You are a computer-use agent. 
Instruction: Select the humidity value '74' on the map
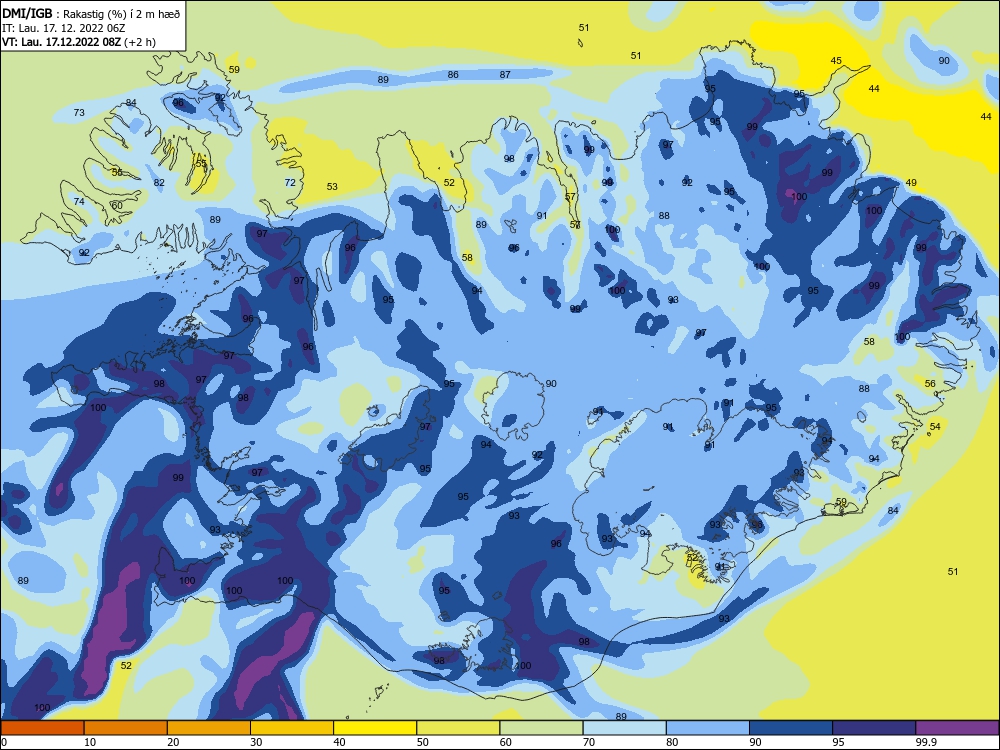(x=79, y=202)
